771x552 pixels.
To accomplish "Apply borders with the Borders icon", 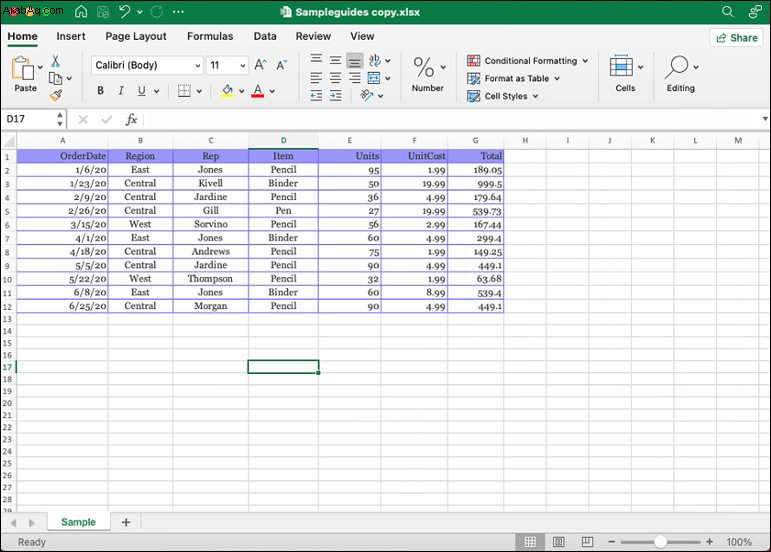I will point(184,90).
